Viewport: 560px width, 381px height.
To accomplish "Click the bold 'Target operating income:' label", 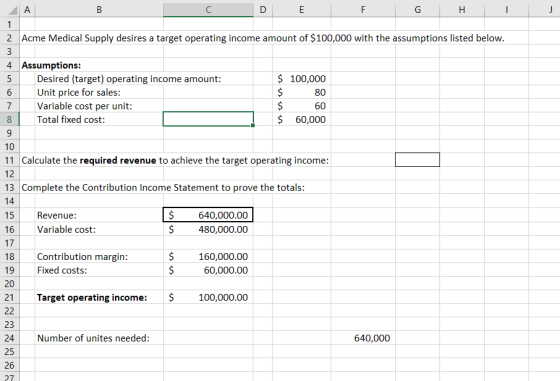I will [x=92, y=297].
